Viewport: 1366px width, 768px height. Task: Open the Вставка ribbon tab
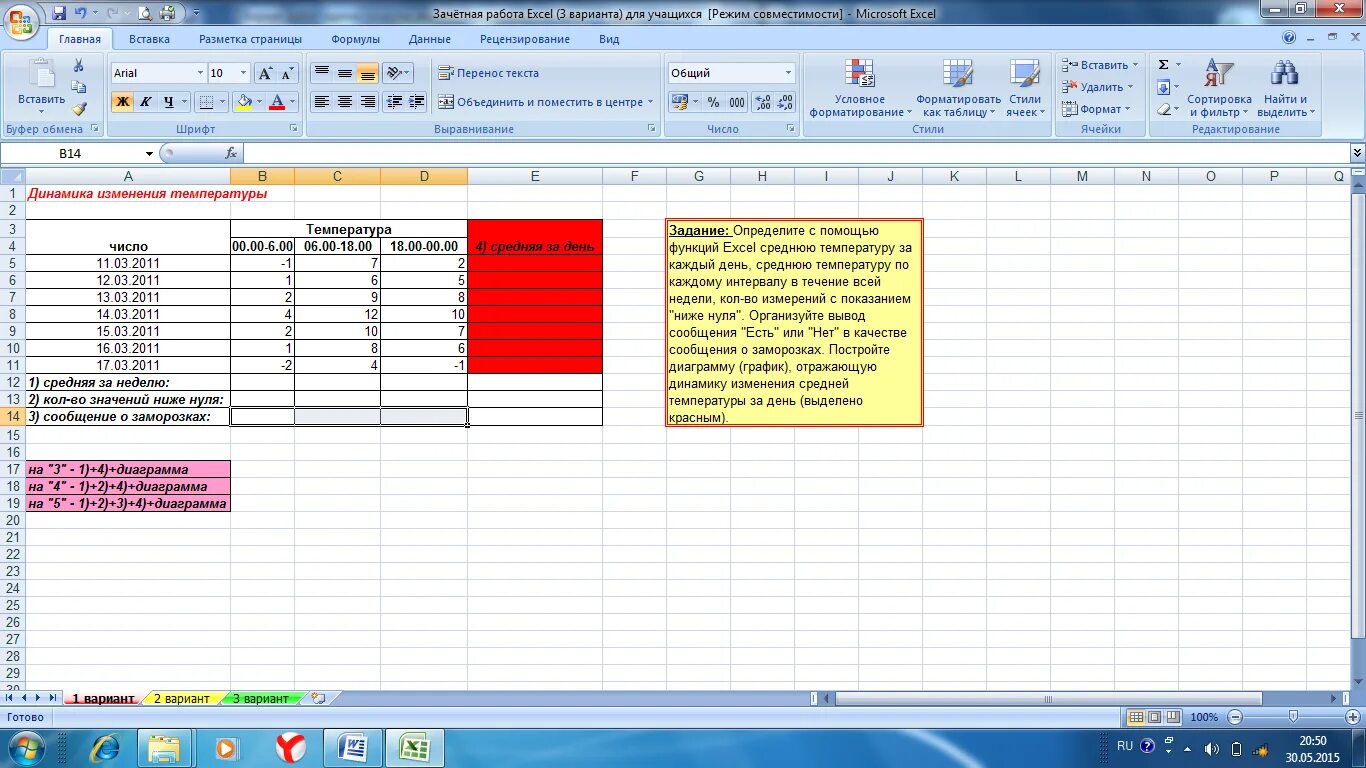tap(149, 39)
